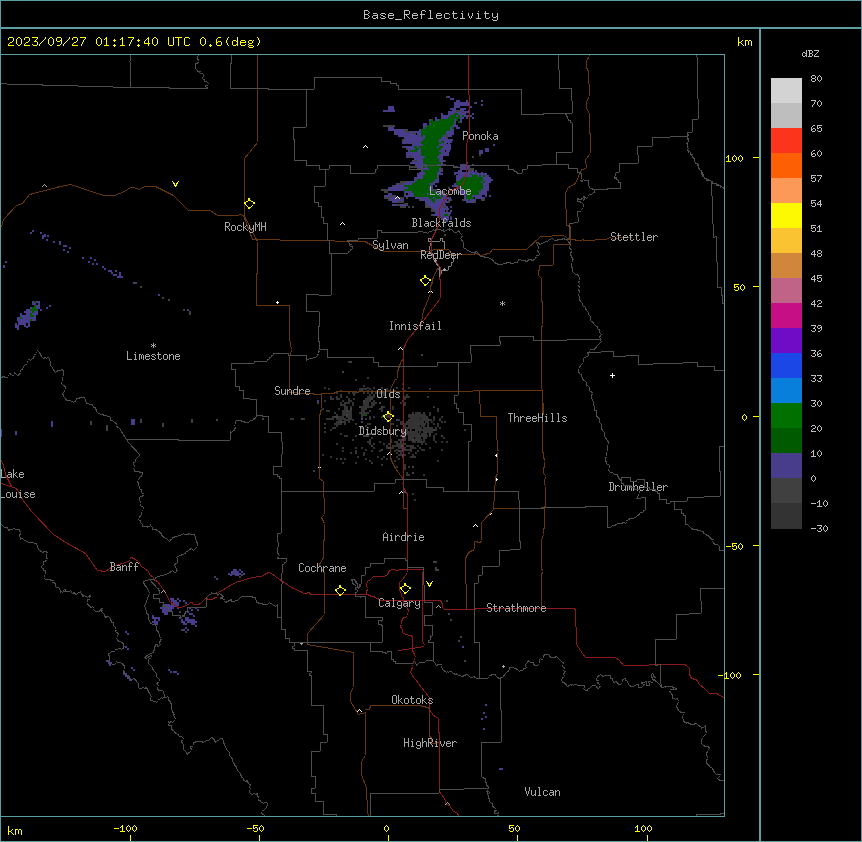Click the Sundre label
Image resolution: width=862 pixels, height=842 pixels.
pyautogui.click(x=292, y=391)
